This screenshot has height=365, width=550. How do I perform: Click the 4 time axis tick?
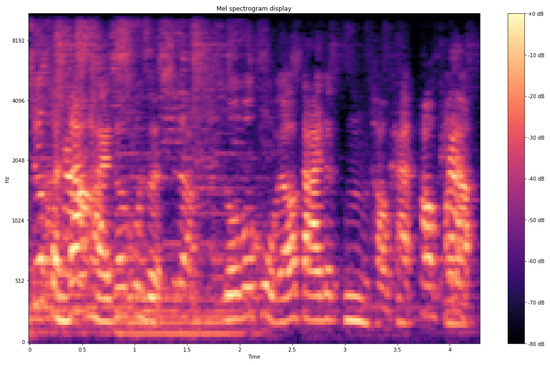coord(449,350)
